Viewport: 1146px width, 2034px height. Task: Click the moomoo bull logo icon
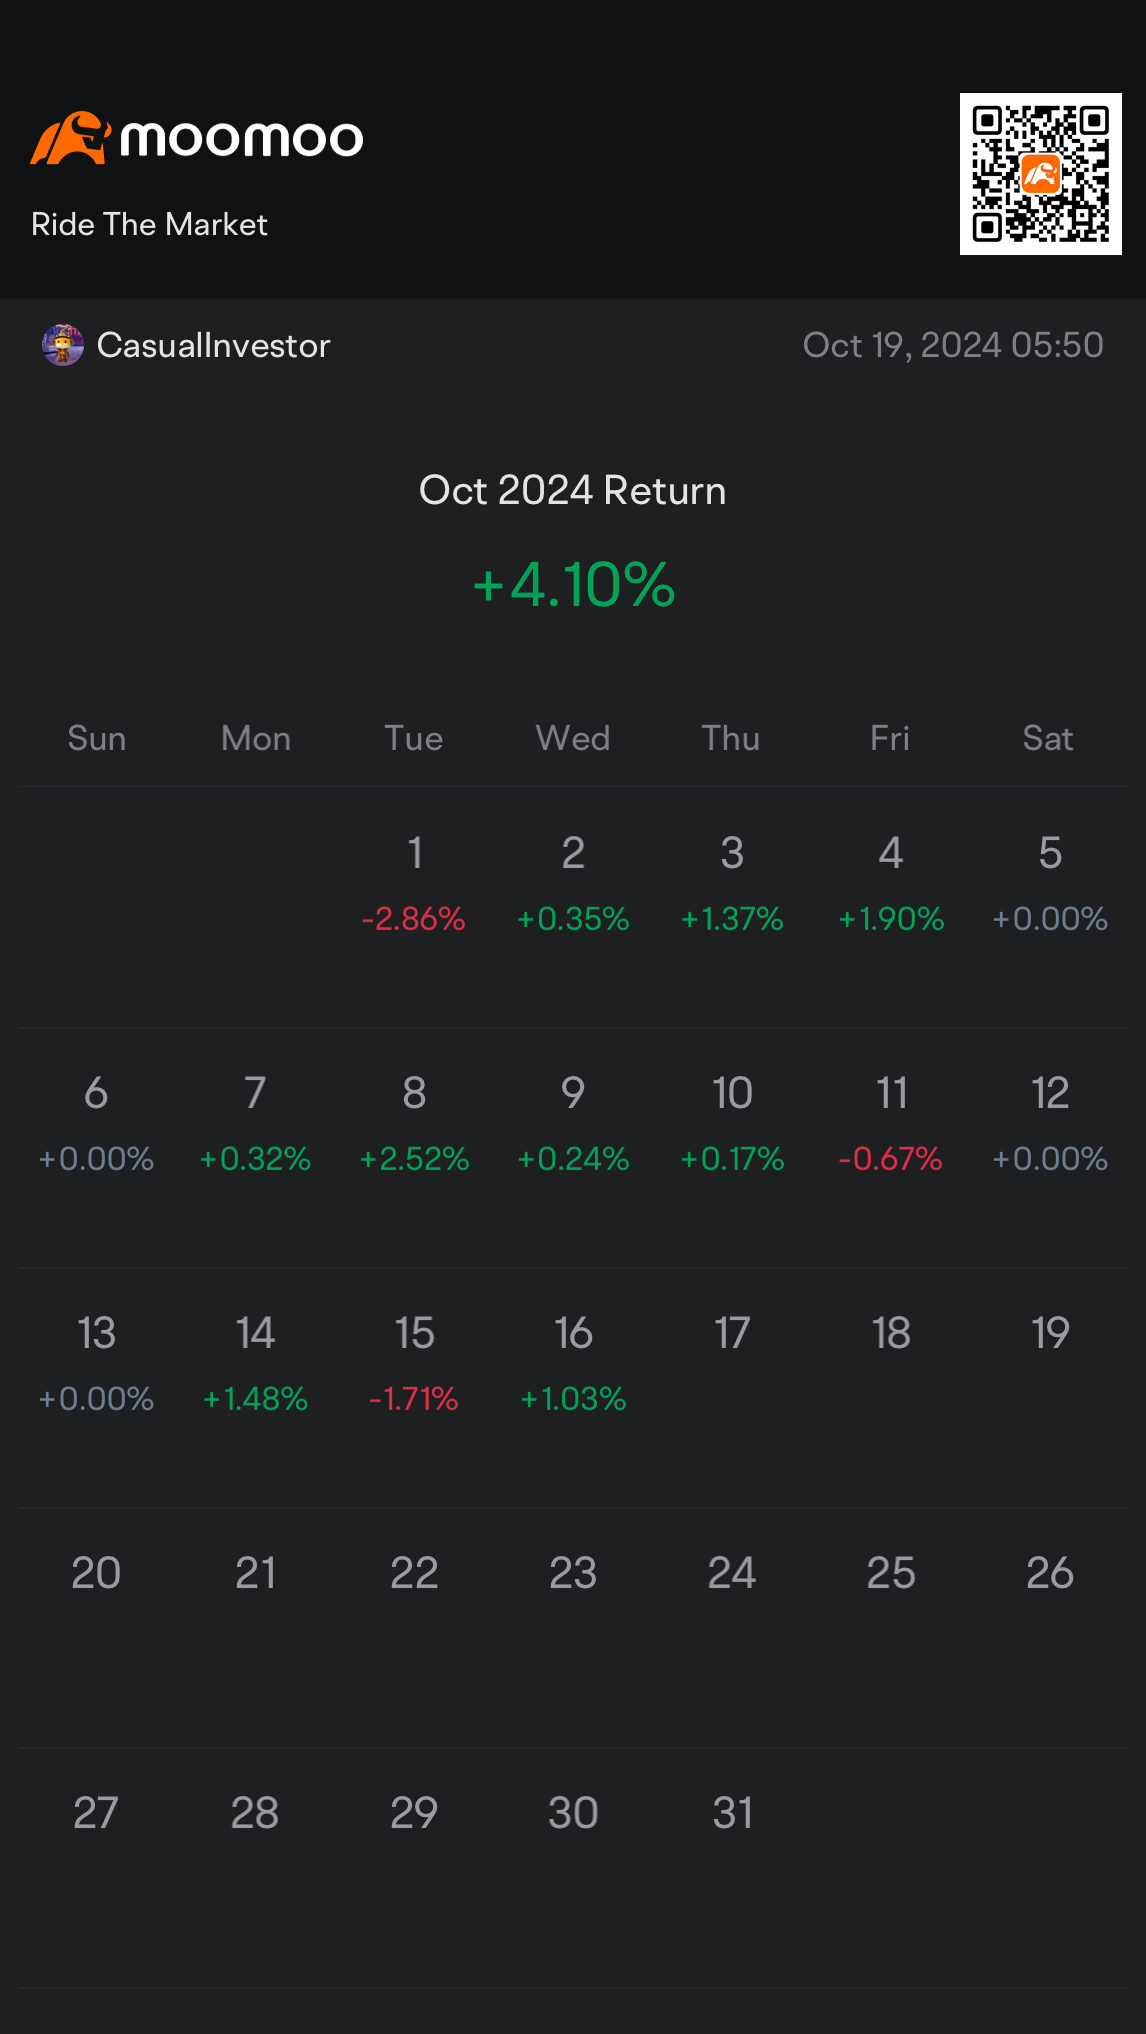[70, 138]
